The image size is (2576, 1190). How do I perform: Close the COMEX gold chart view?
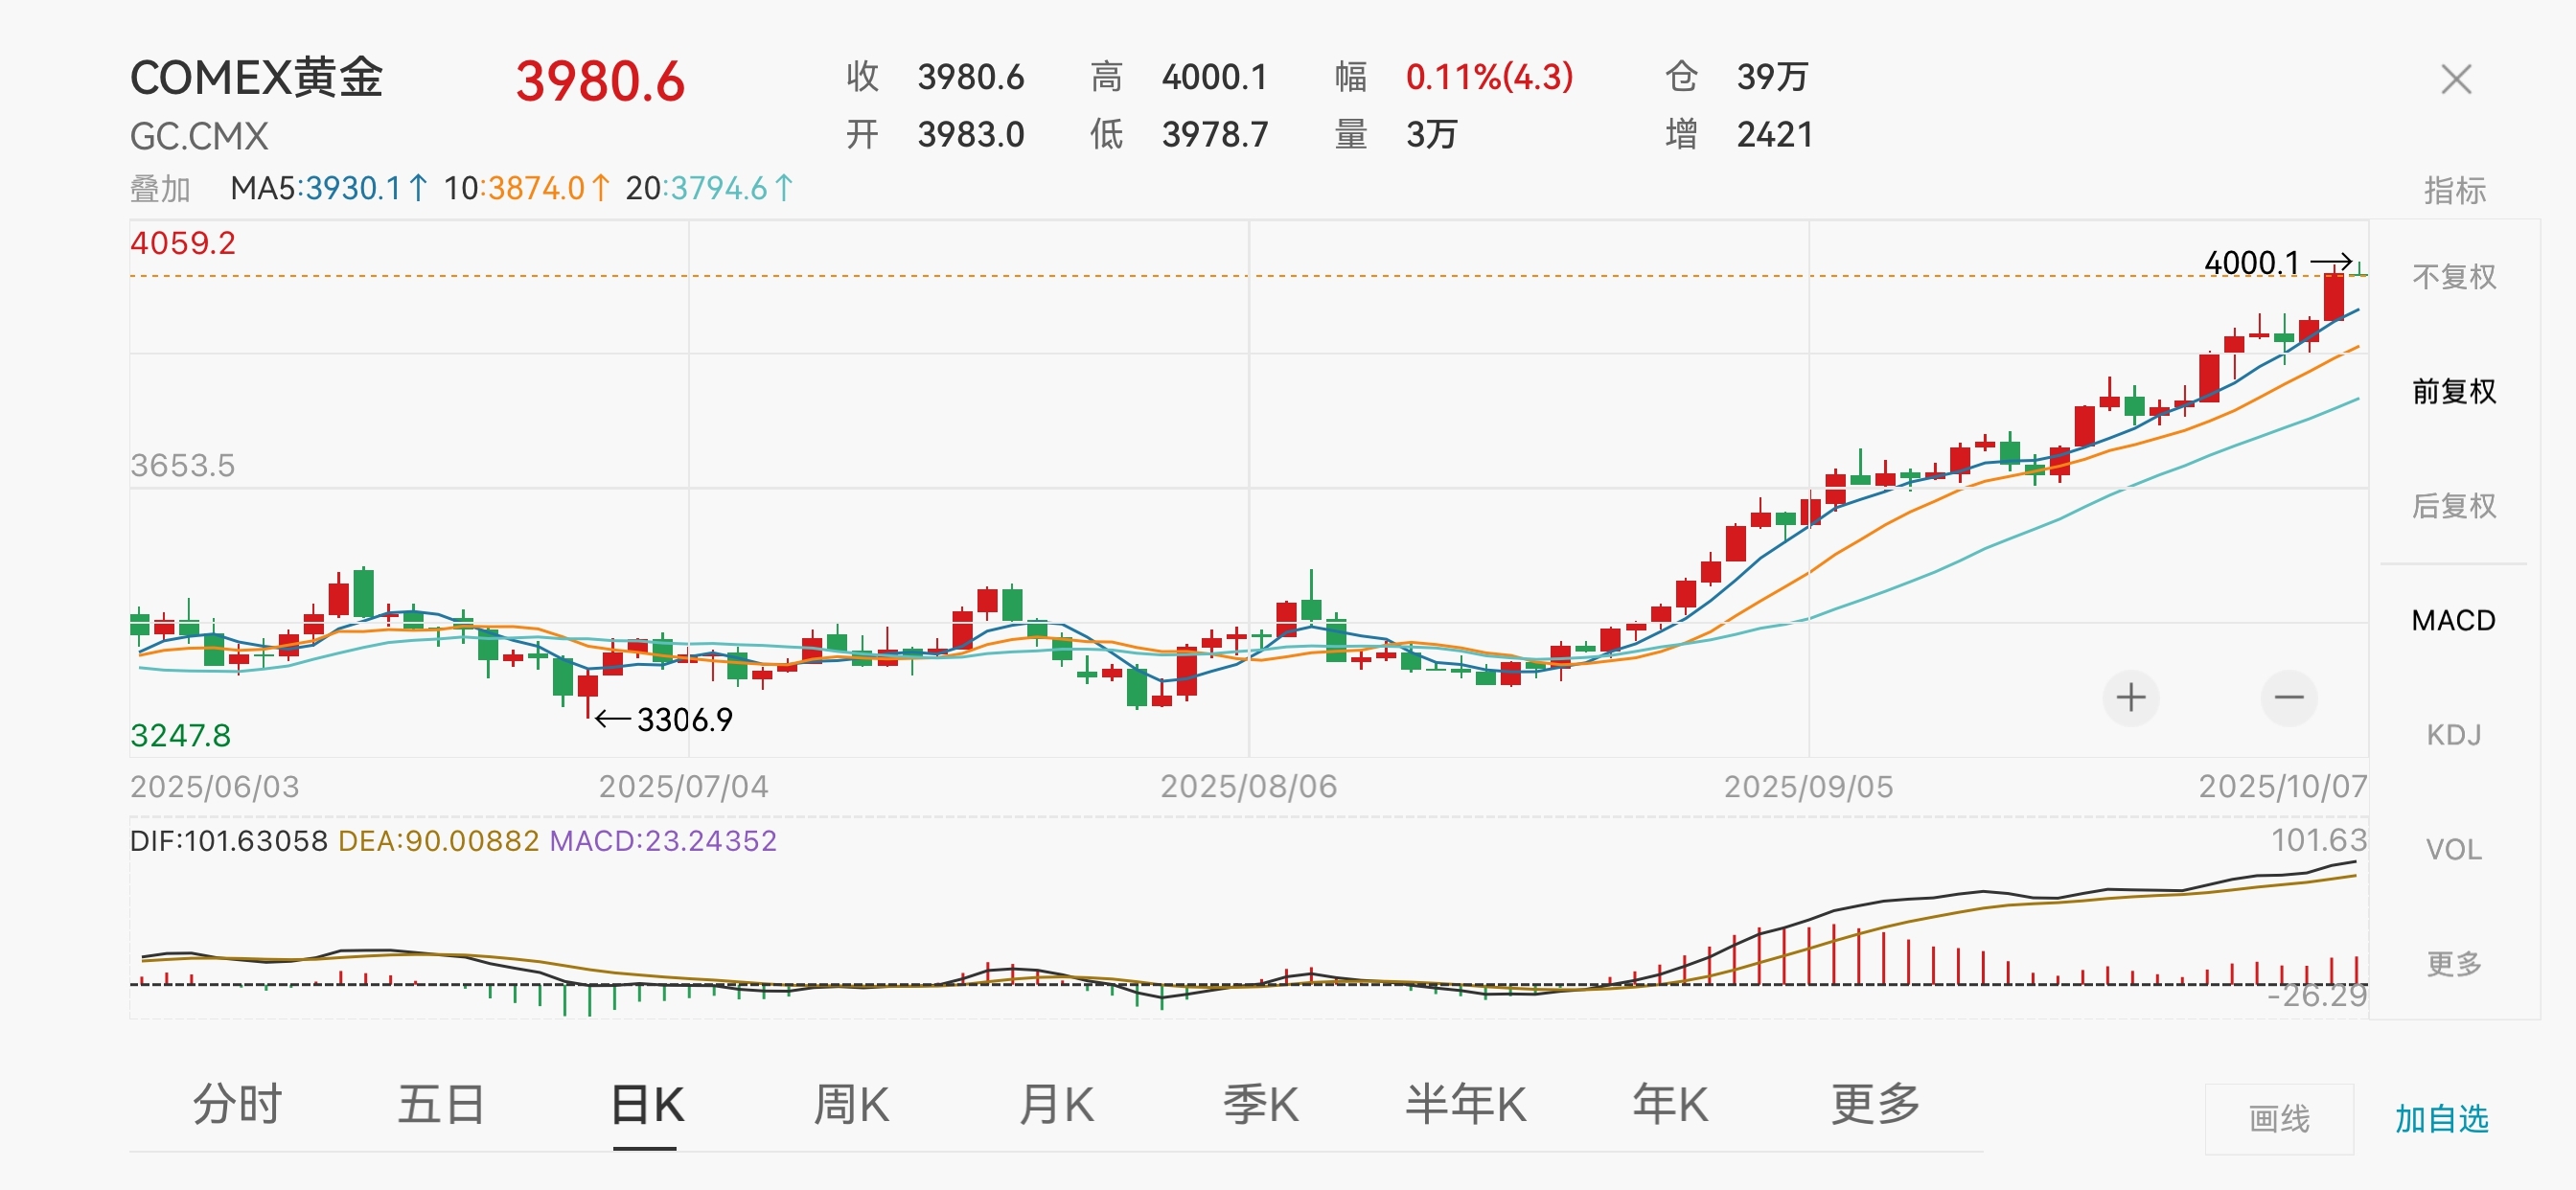coord(2455,79)
